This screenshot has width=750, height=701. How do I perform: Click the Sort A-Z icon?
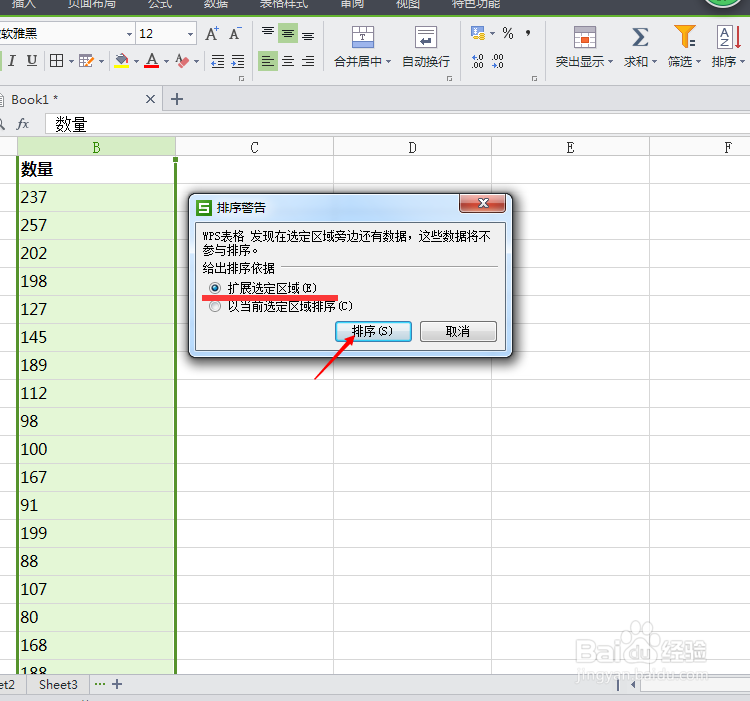(x=729, y=37)
